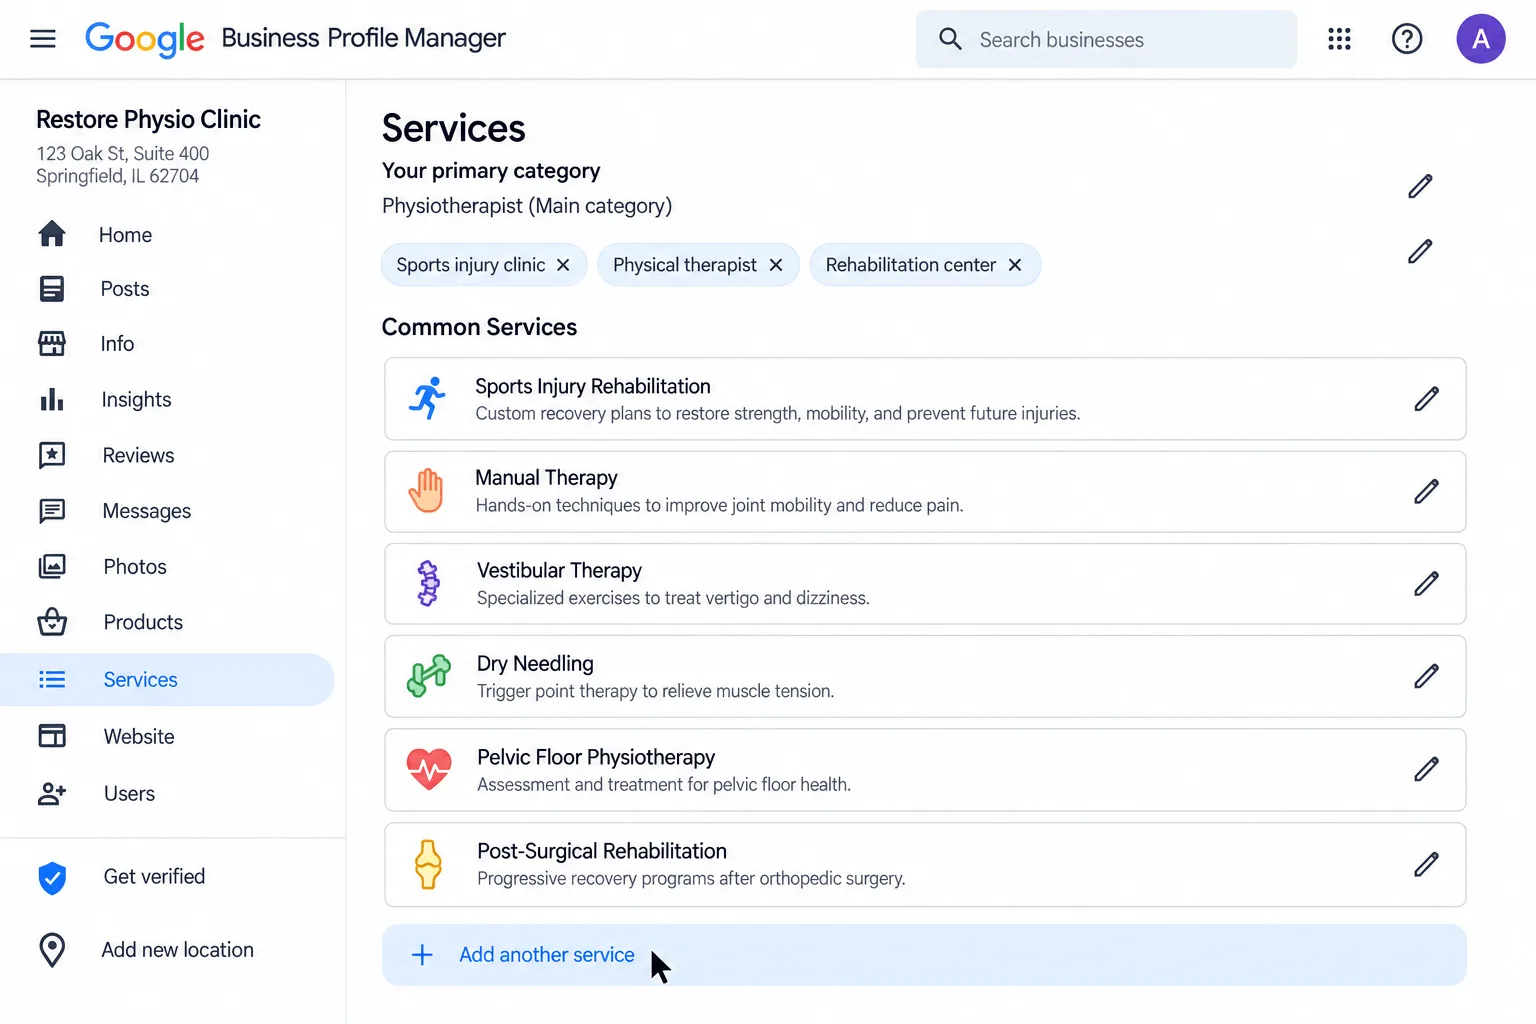The width and height of the screenshot is (1536, 1024).
Task: Edit Pelvic Floor Physiotherapy pencil
Action: [x=1426, y=769]
